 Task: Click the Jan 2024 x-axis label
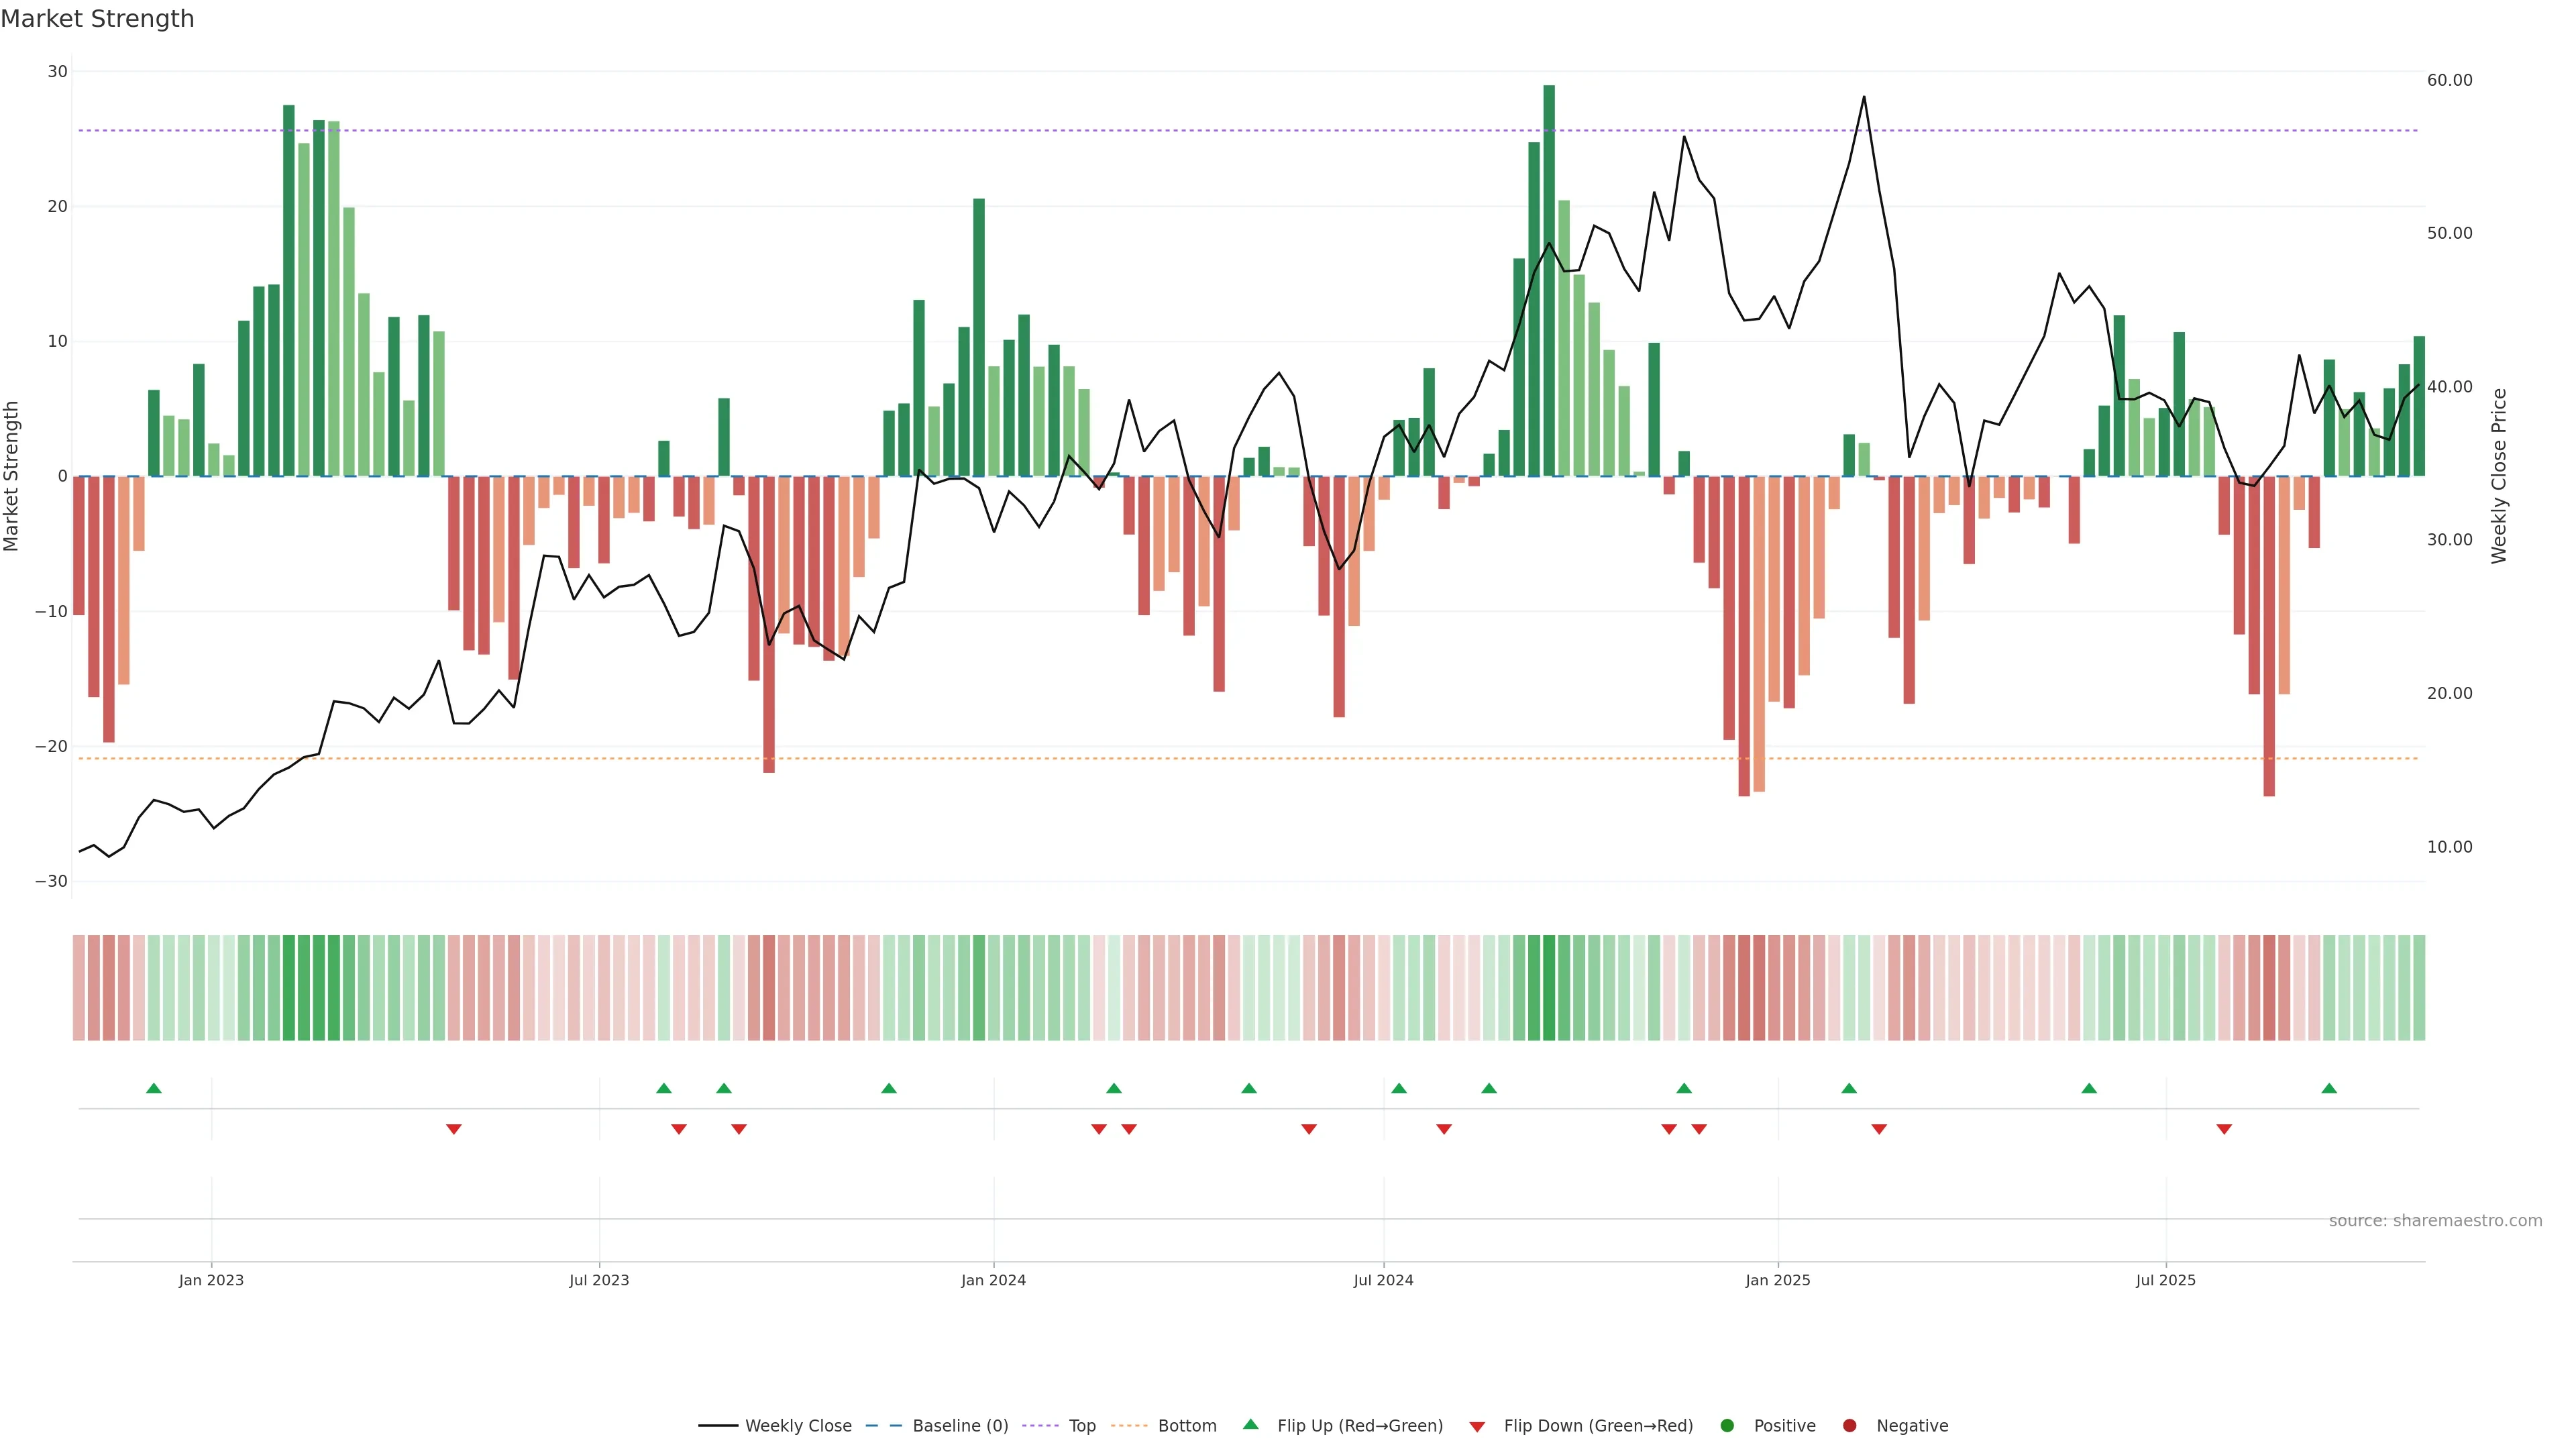click(x=993, y=1280)
